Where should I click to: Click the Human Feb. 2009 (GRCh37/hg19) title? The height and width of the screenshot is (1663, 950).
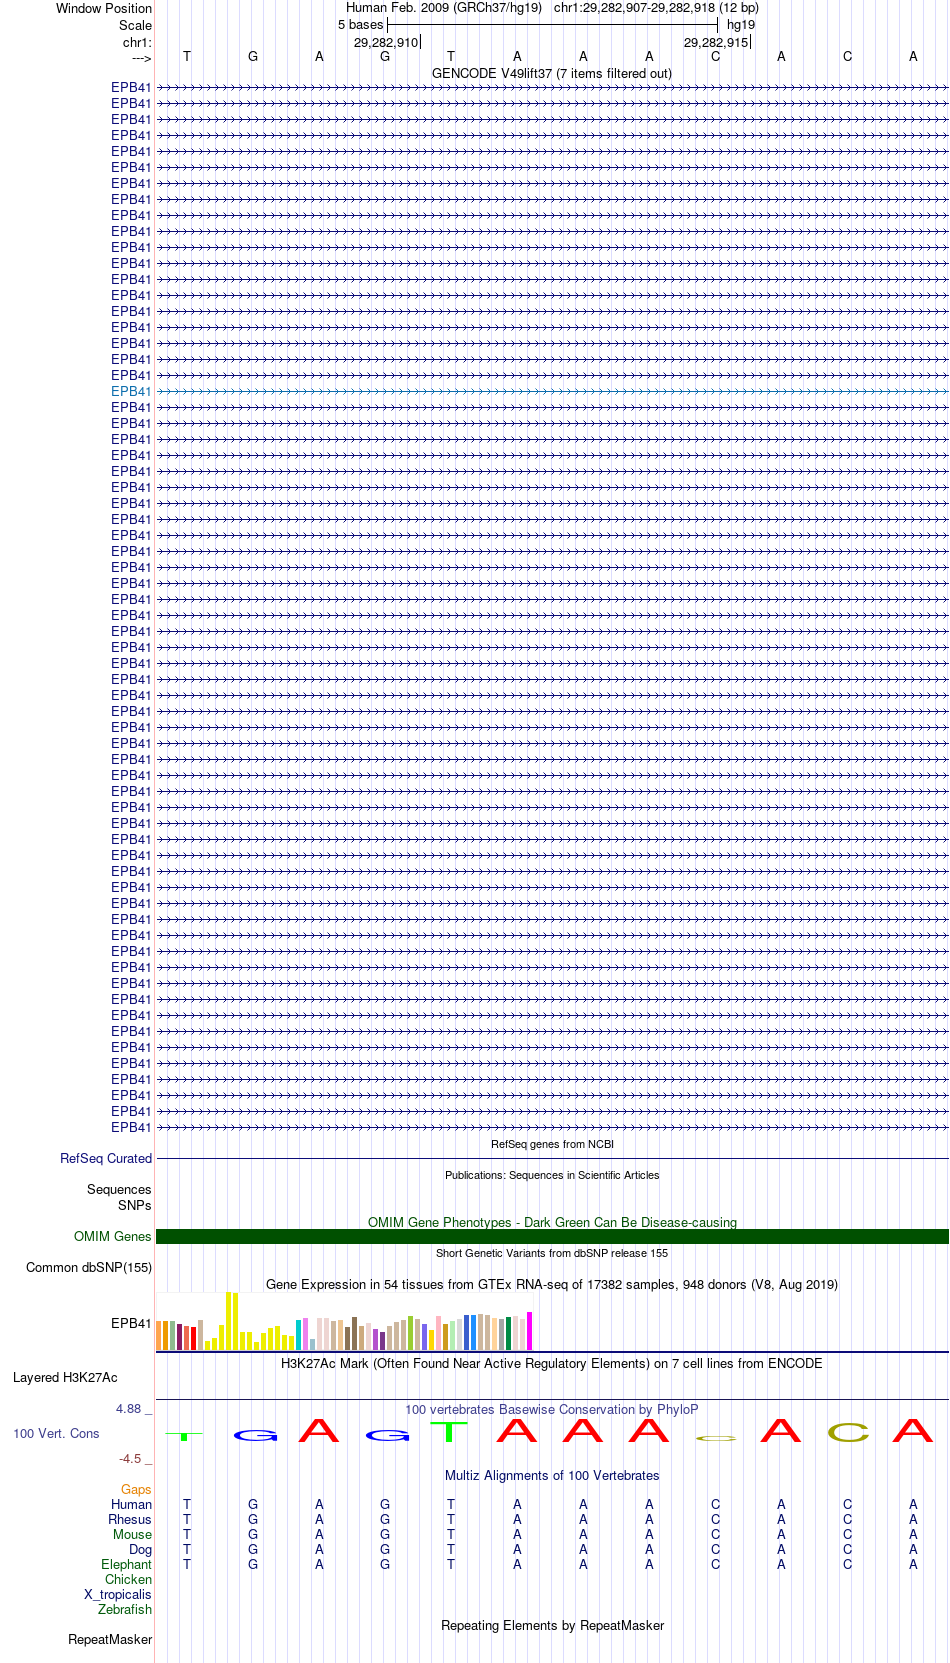click(444, 8)
